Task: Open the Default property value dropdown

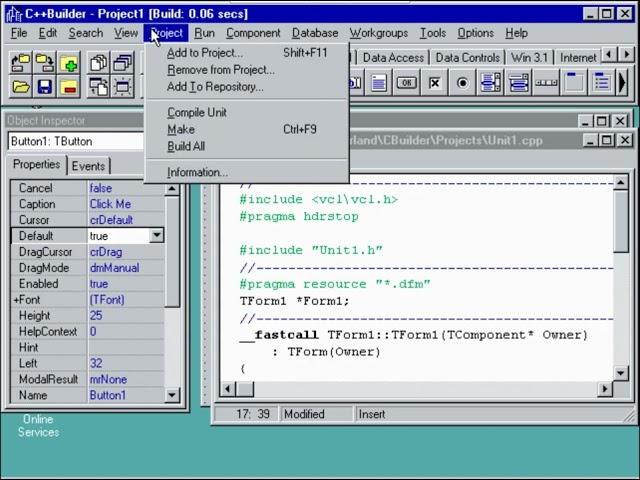Action: pyautogui.click(x=156, y=236)
